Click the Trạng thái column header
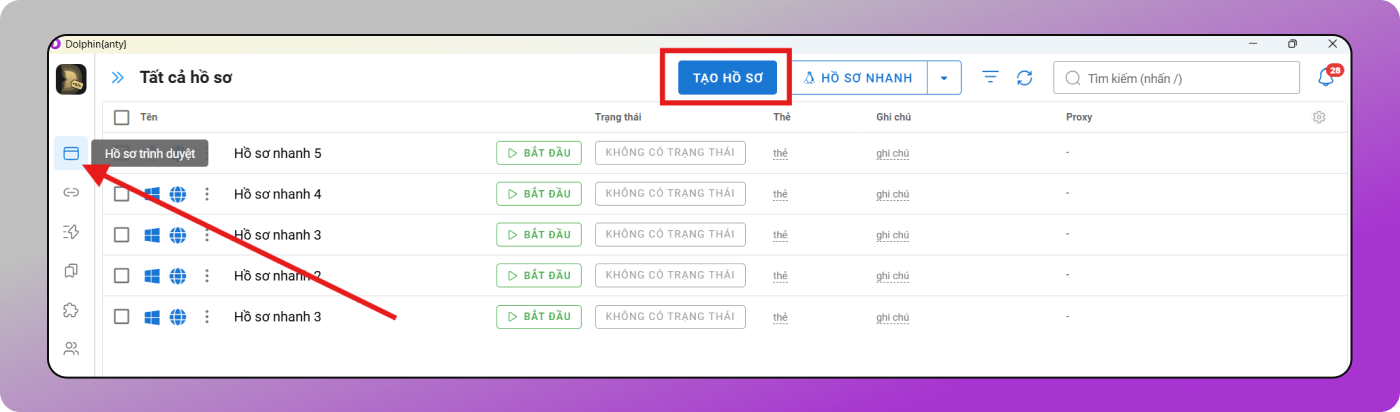The width and height of the screenshot is (1400, 412). (618, 117)
